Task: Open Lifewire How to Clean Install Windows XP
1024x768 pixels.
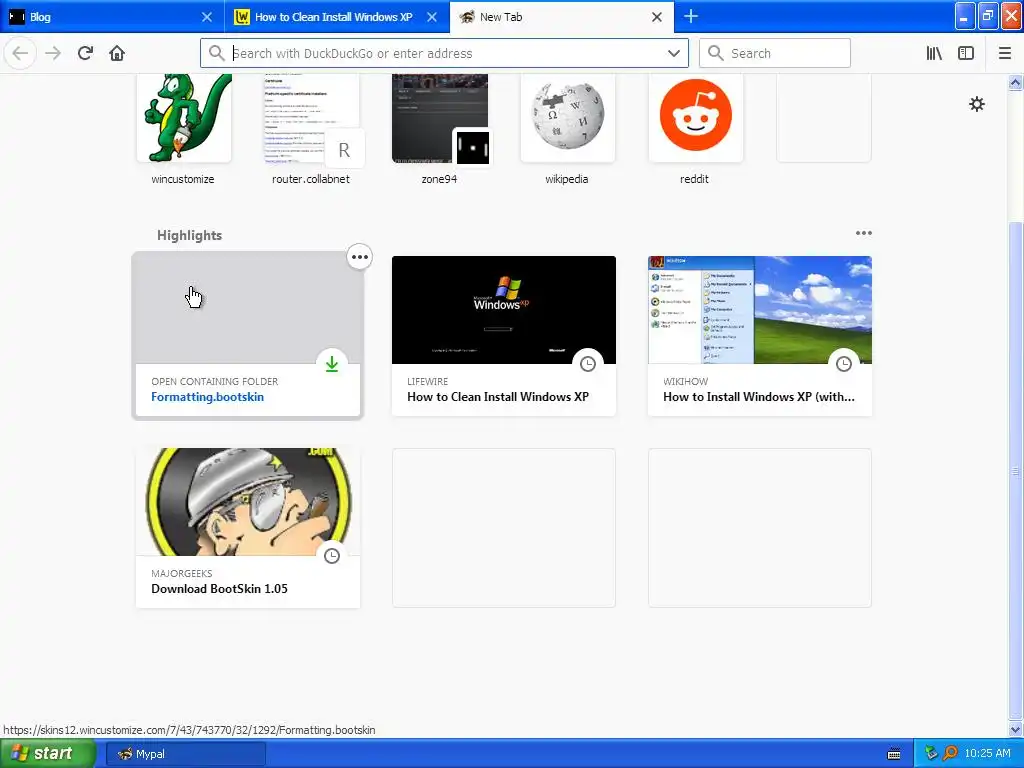Action: (x=504, y=336)
